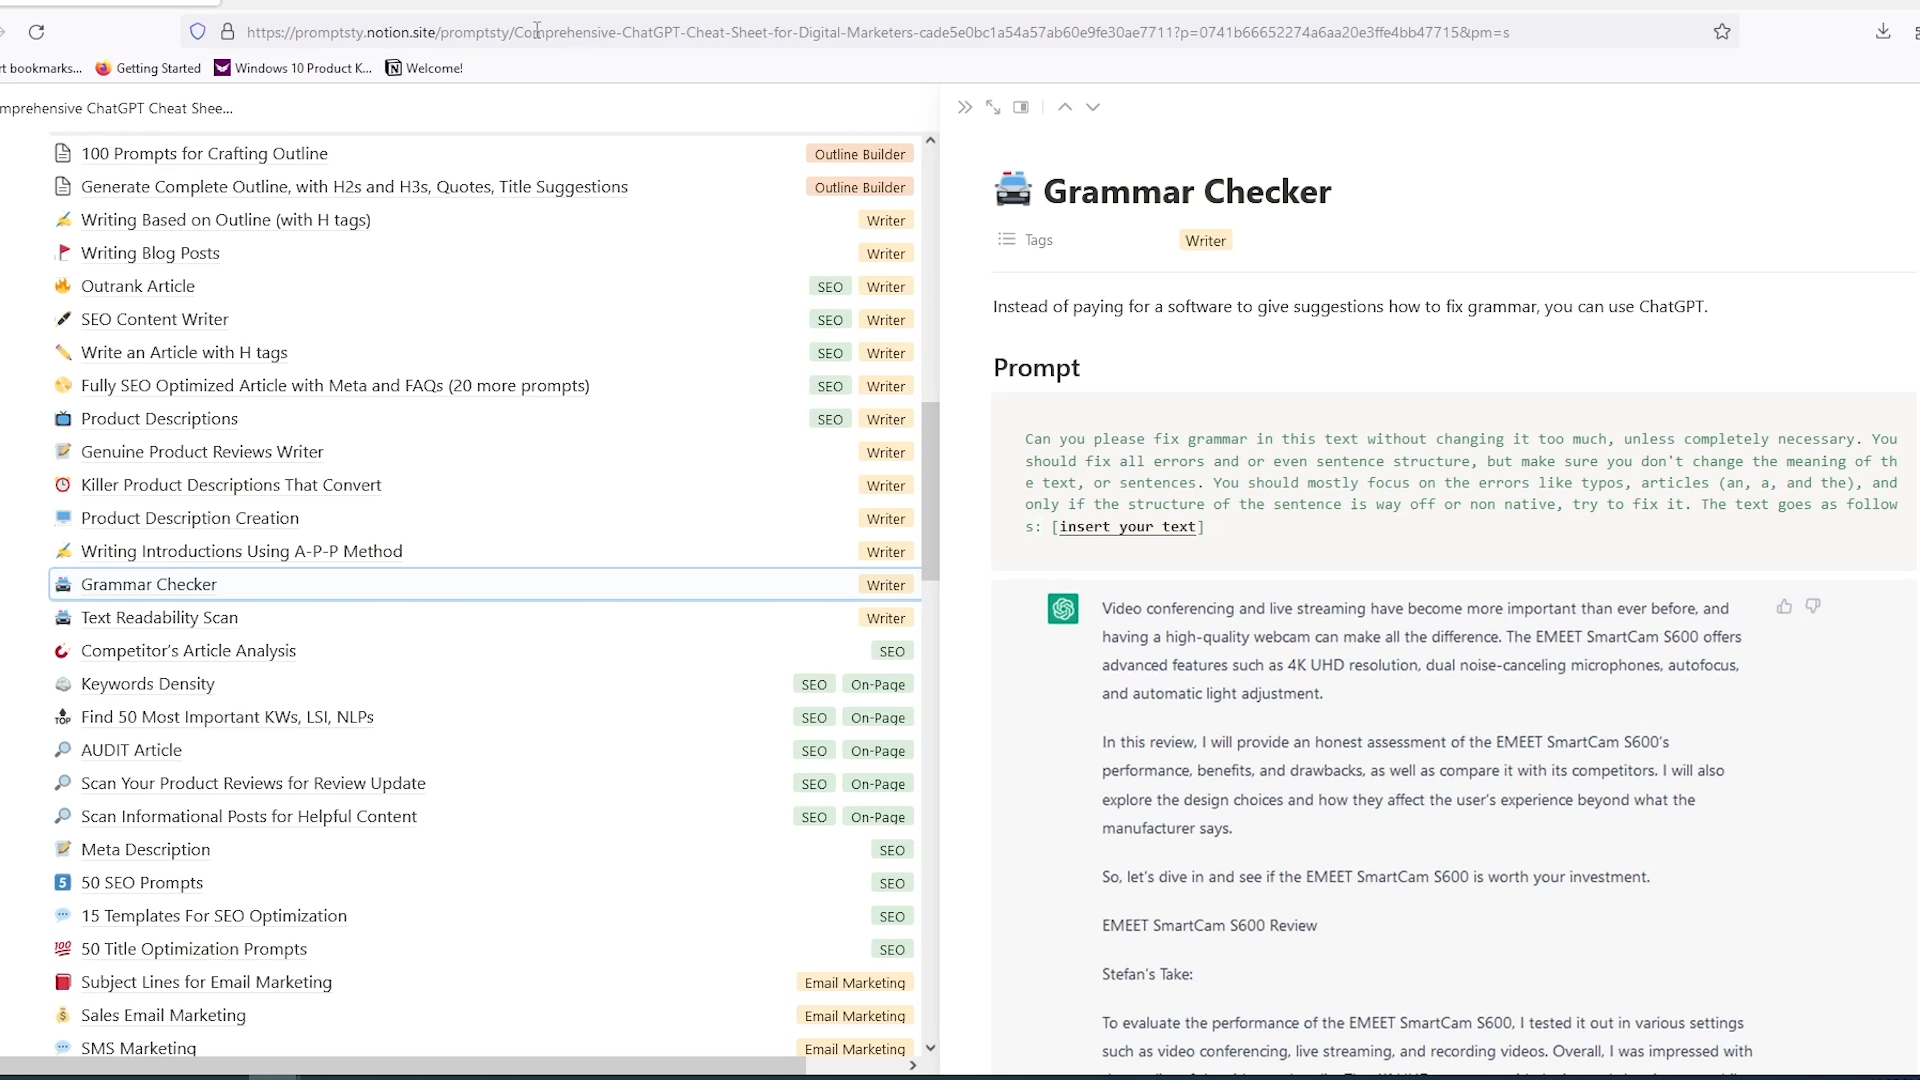Open the 'Grammar Checker' page entry

click(148, 584)
